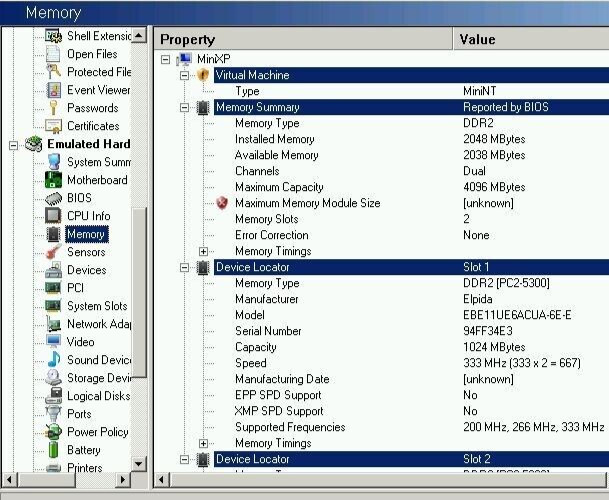Click the Value column header

531,39
